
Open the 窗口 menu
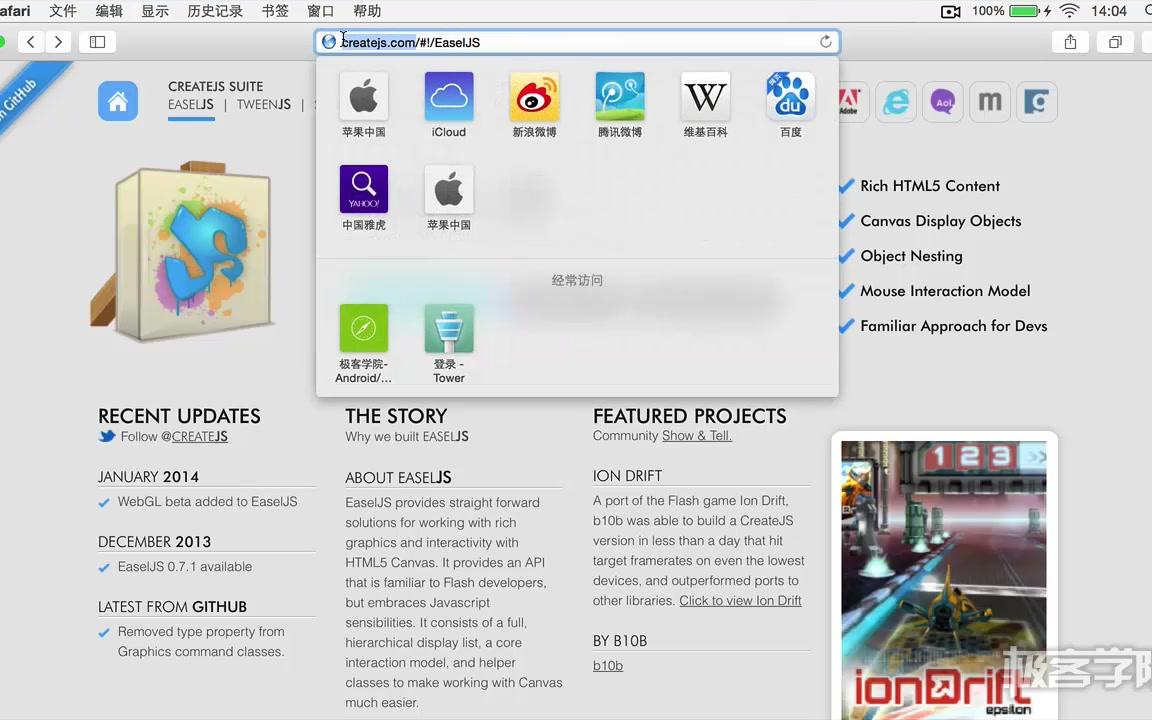[320, 11]
